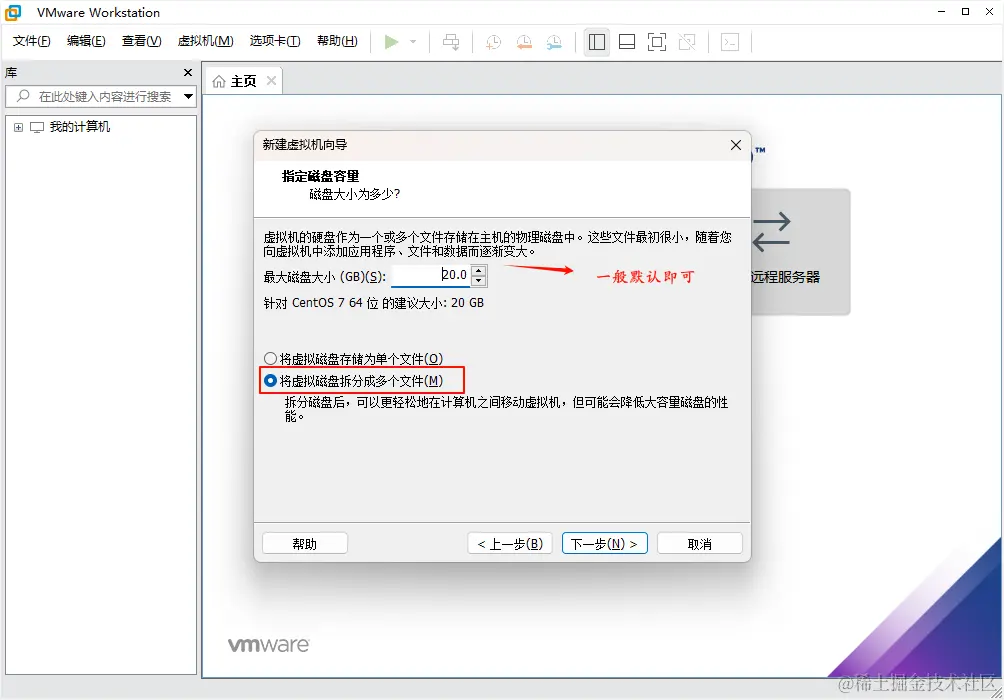Click the 指定磁盘容量 heading text

click(320, 176)
